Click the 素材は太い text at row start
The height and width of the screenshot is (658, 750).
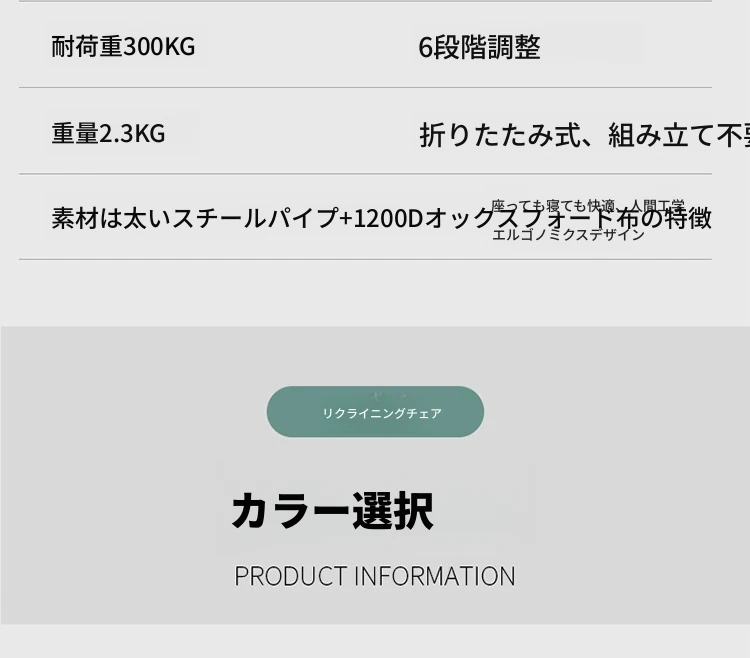pos(111,218)
